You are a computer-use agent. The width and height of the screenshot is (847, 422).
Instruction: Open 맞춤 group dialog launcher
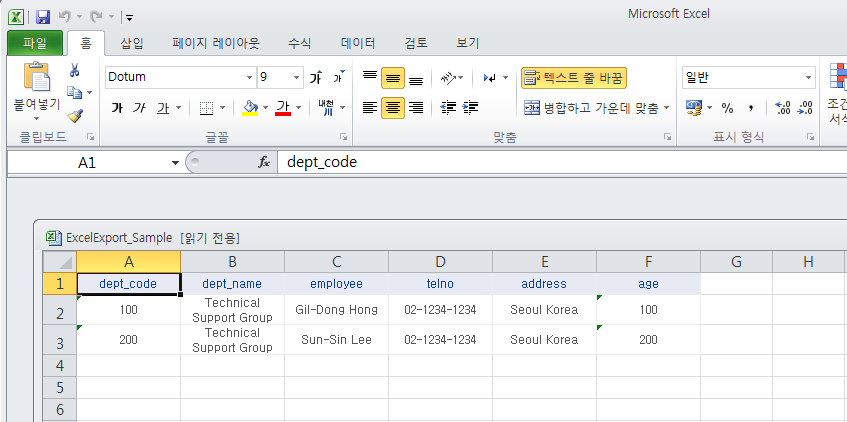[x=668, y=137]
